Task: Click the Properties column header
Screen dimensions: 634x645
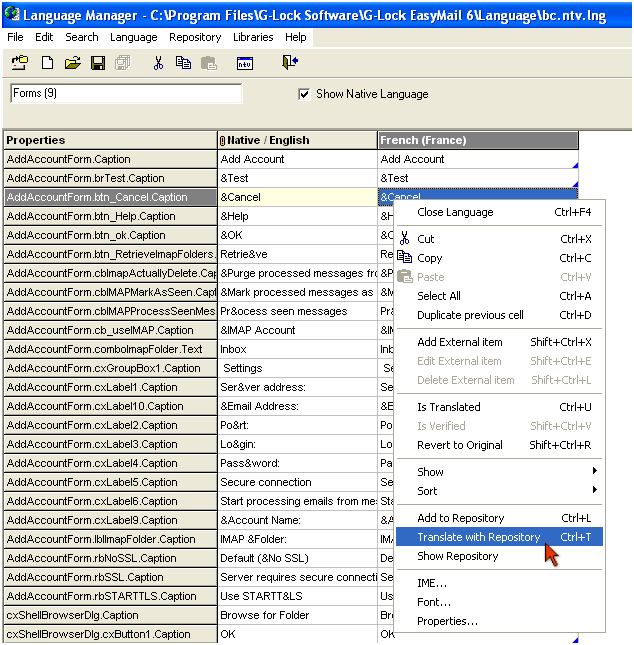Action: 110,140
